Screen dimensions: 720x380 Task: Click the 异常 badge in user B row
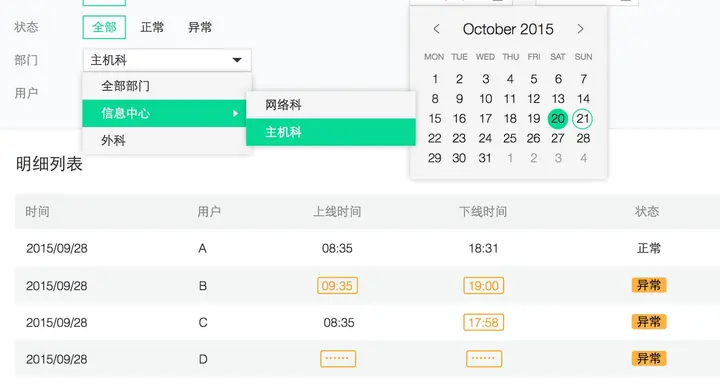coord(649,285)
